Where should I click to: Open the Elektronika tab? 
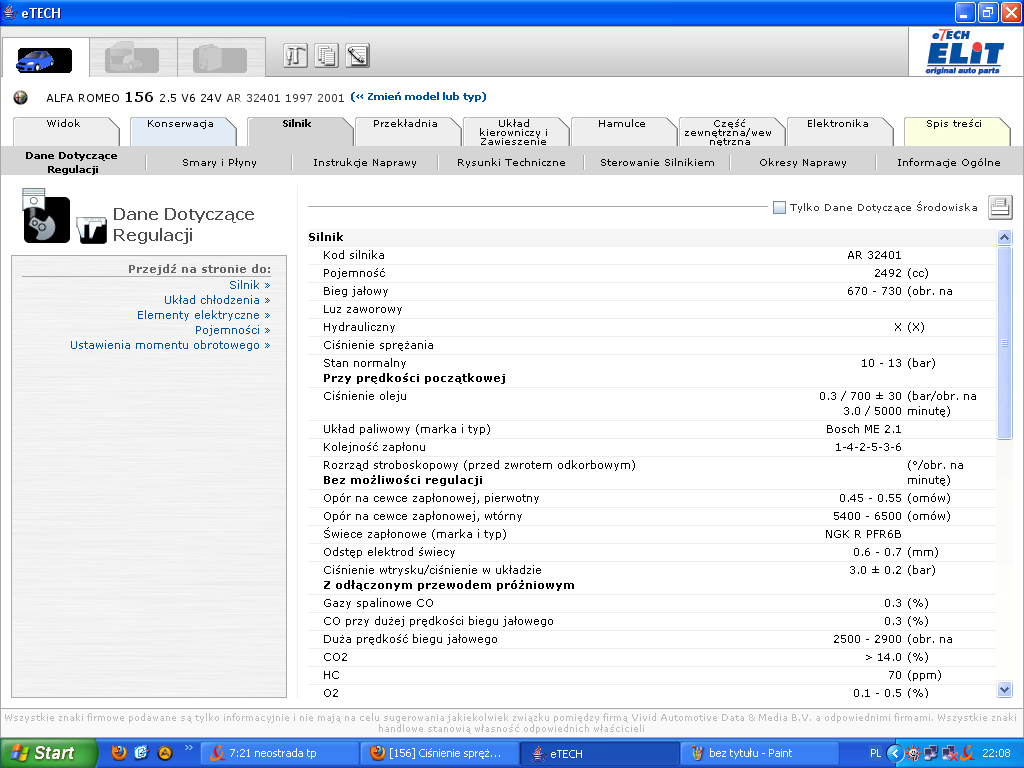coord(837,125)
